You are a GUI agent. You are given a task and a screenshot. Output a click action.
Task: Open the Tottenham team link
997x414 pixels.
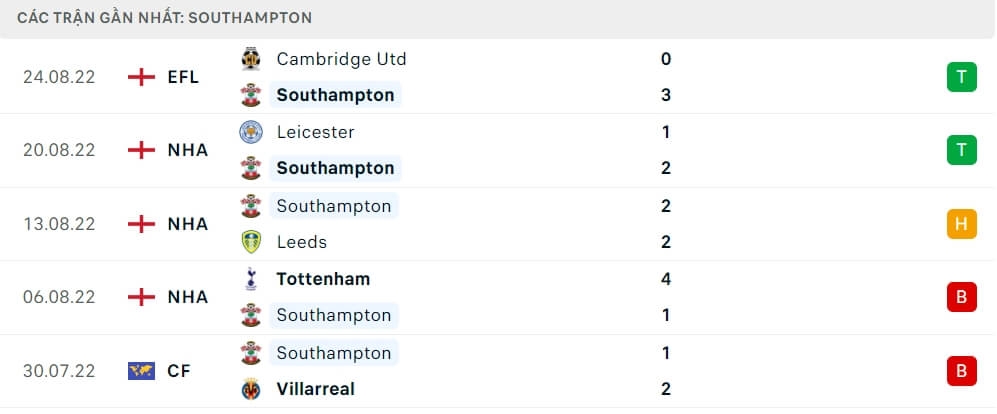coord(323,279)
